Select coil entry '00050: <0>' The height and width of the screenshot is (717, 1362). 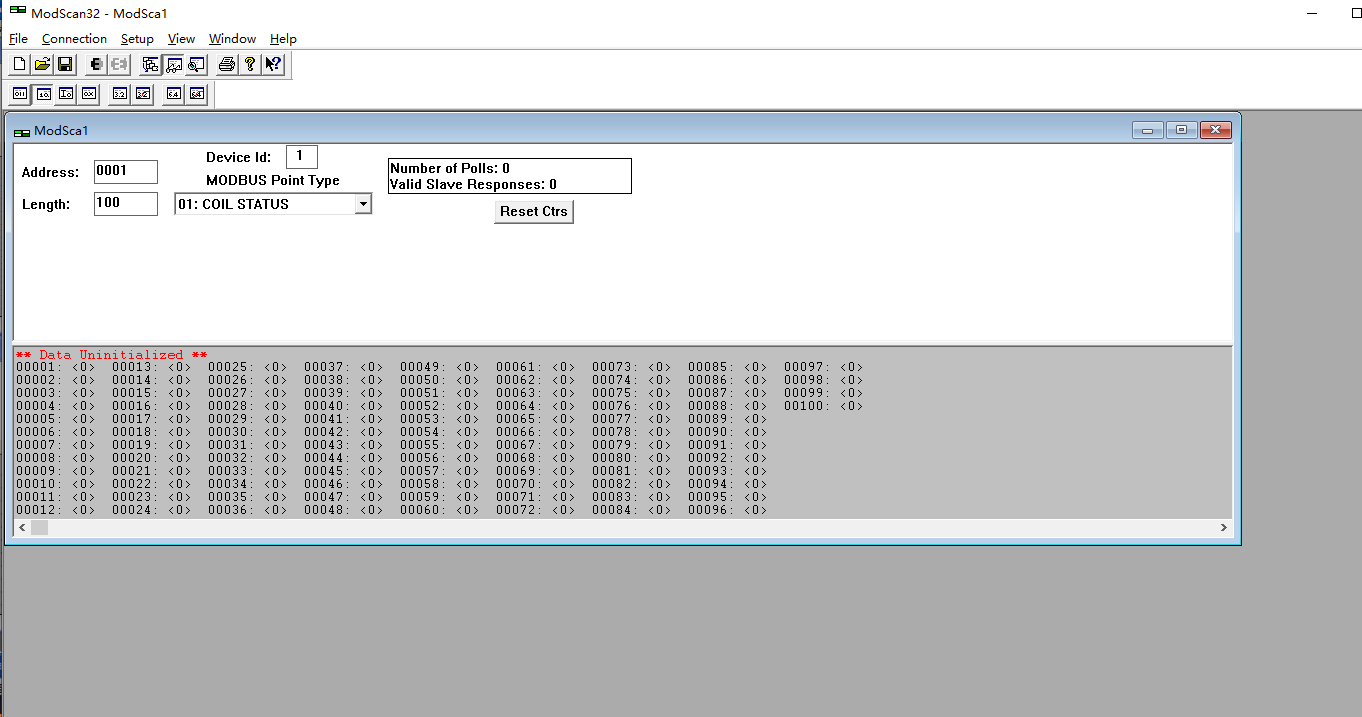pyautogui.click(x=439, y=380)
